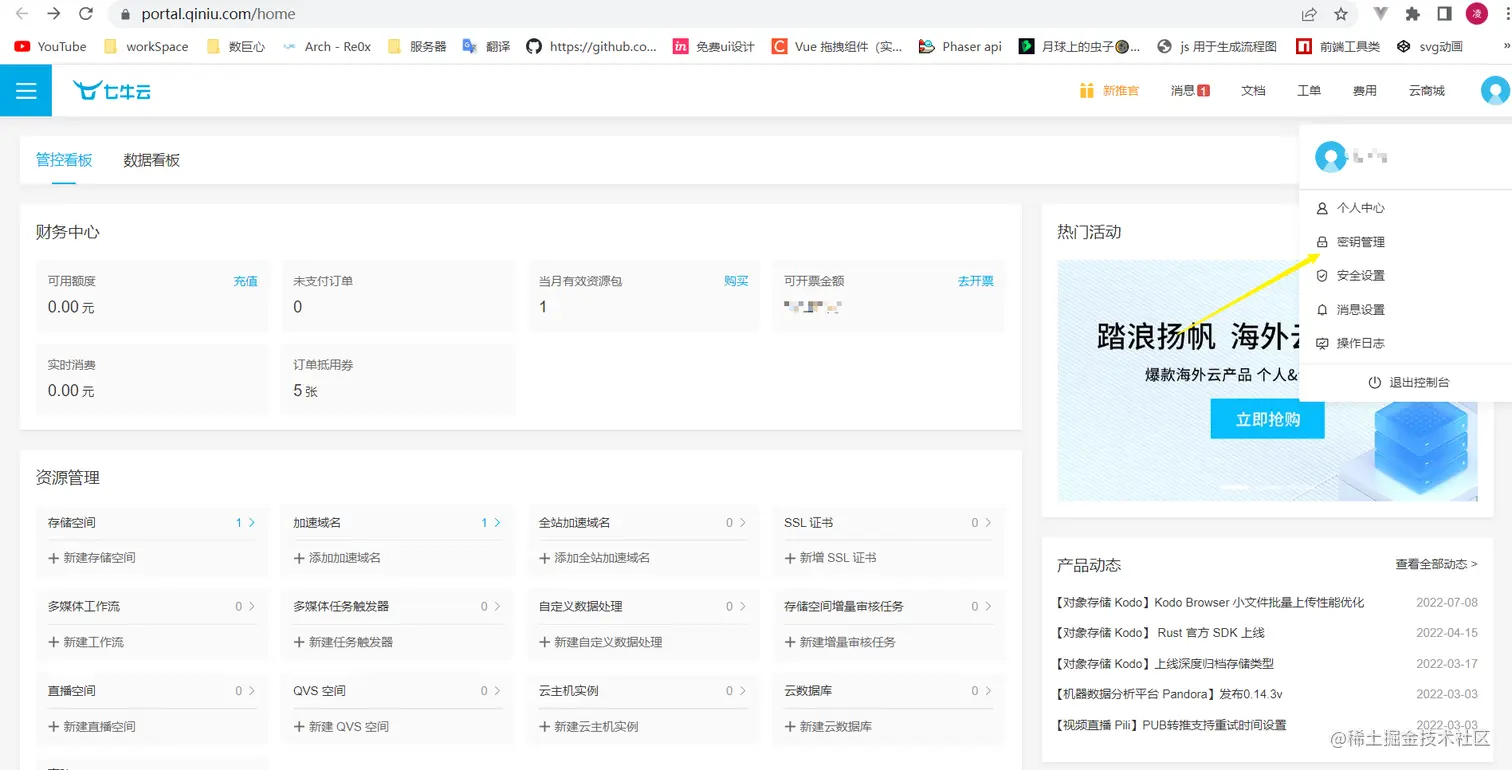Open the hamburger navigation menu

pyautogui.click(x=26, y=91)
